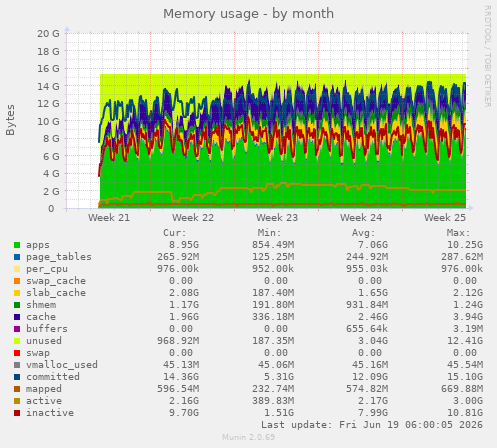Click the 'Bytes' y-axis label

[11, 120]
